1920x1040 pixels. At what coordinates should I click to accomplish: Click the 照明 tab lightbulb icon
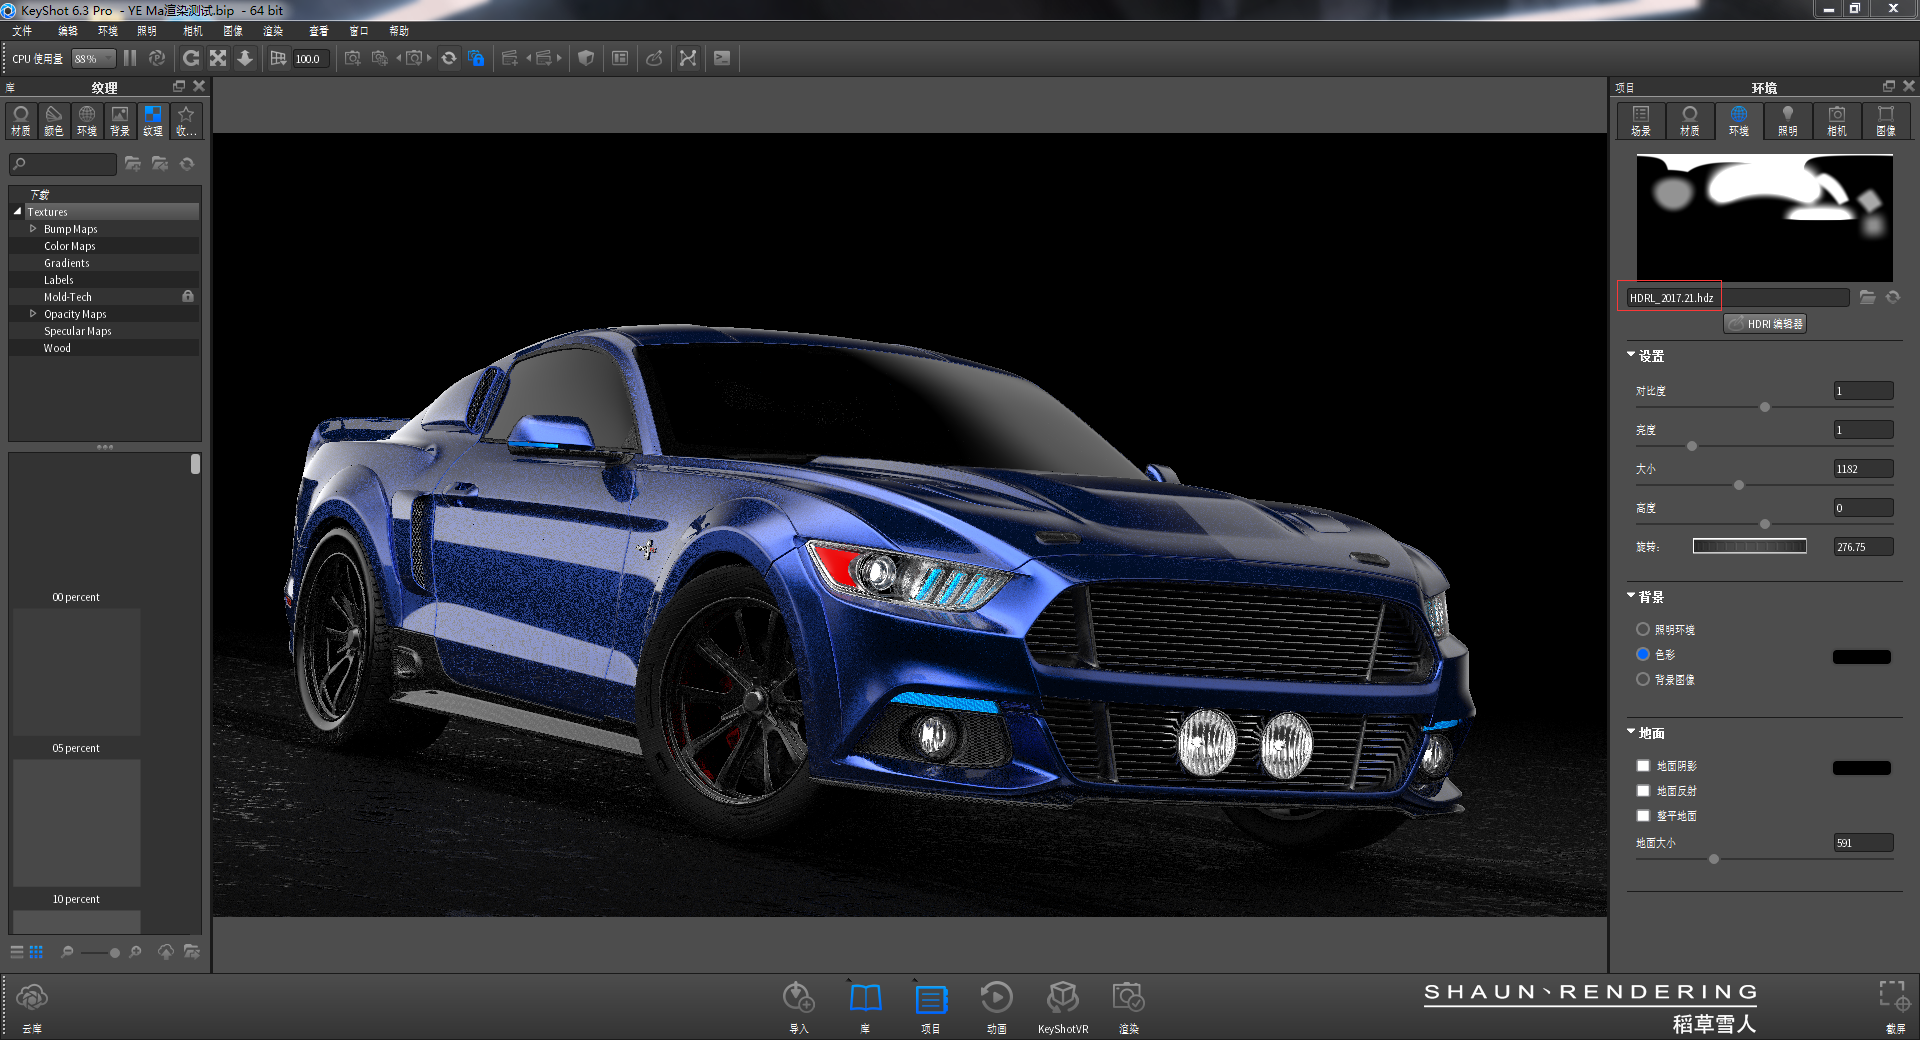pos(1788,121)
